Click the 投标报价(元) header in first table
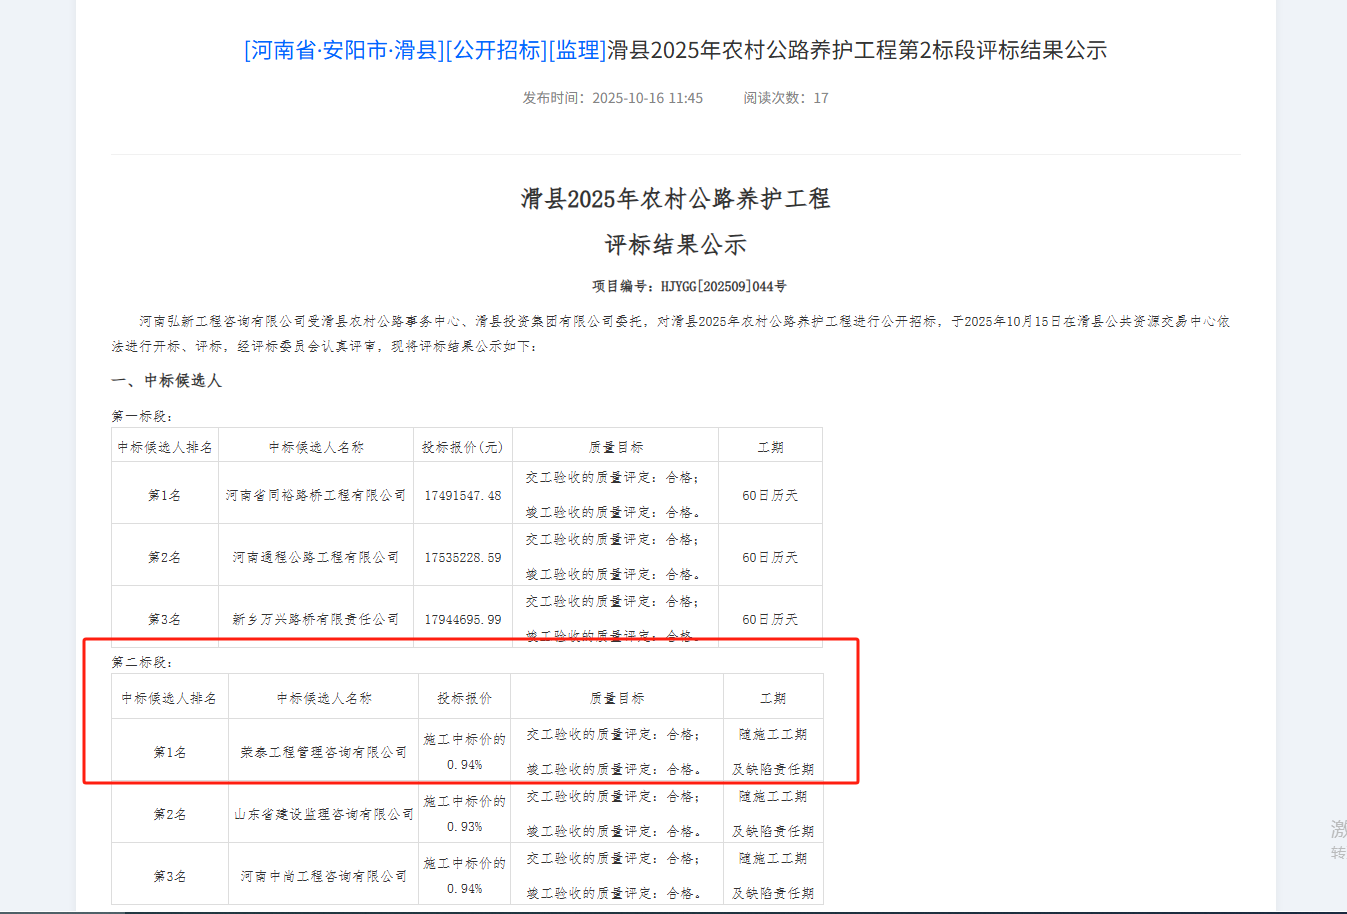 (462, 447)
